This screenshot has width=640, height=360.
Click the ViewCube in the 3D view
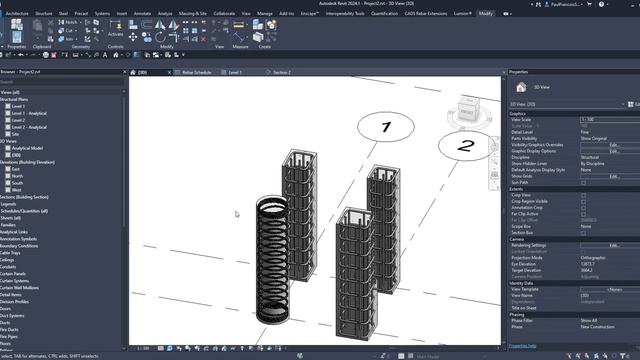point(469,111)
